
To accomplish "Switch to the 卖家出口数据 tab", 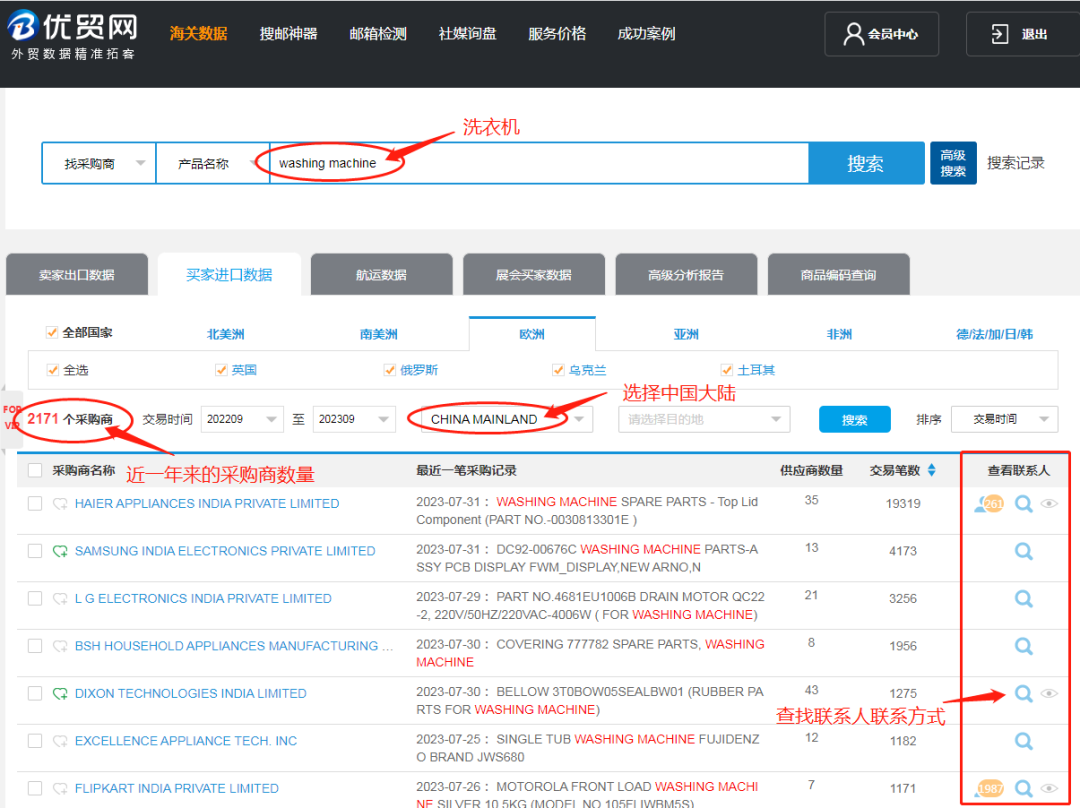I will click(x=77, y=275).
